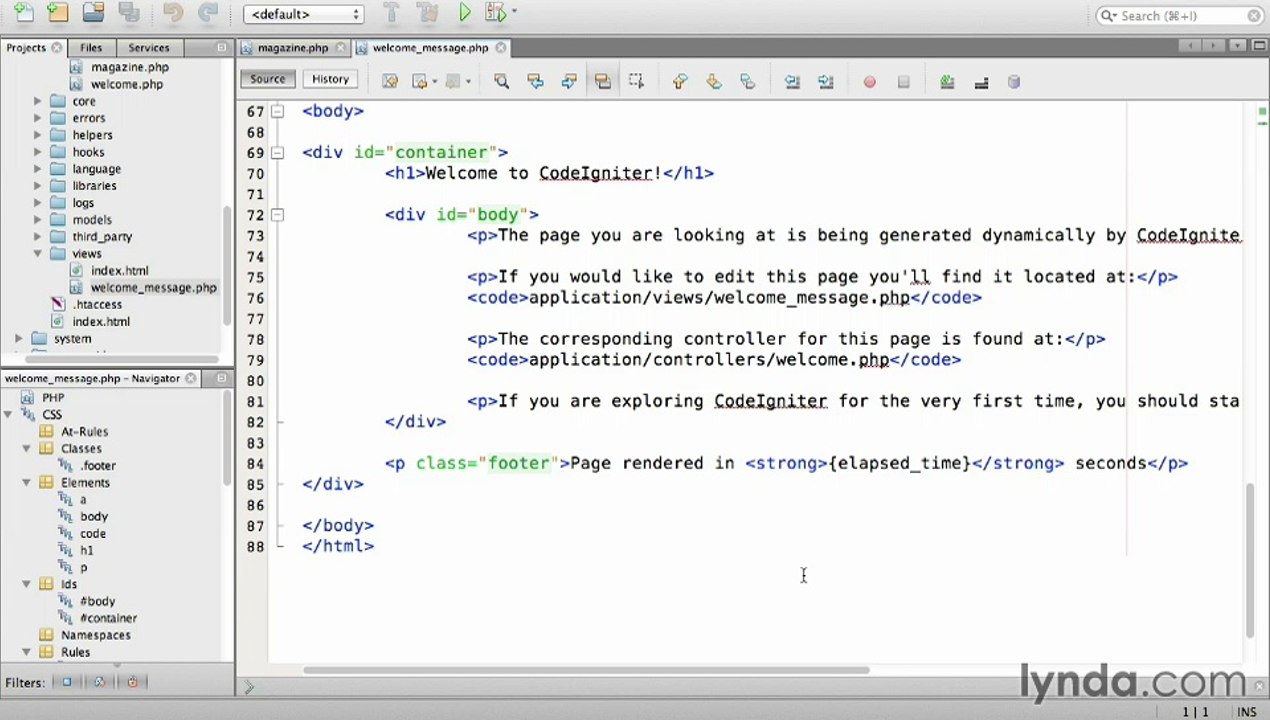
Task: Click Toggle Bookmark icon
Action: pyautogui.click(x=747, y=82)
